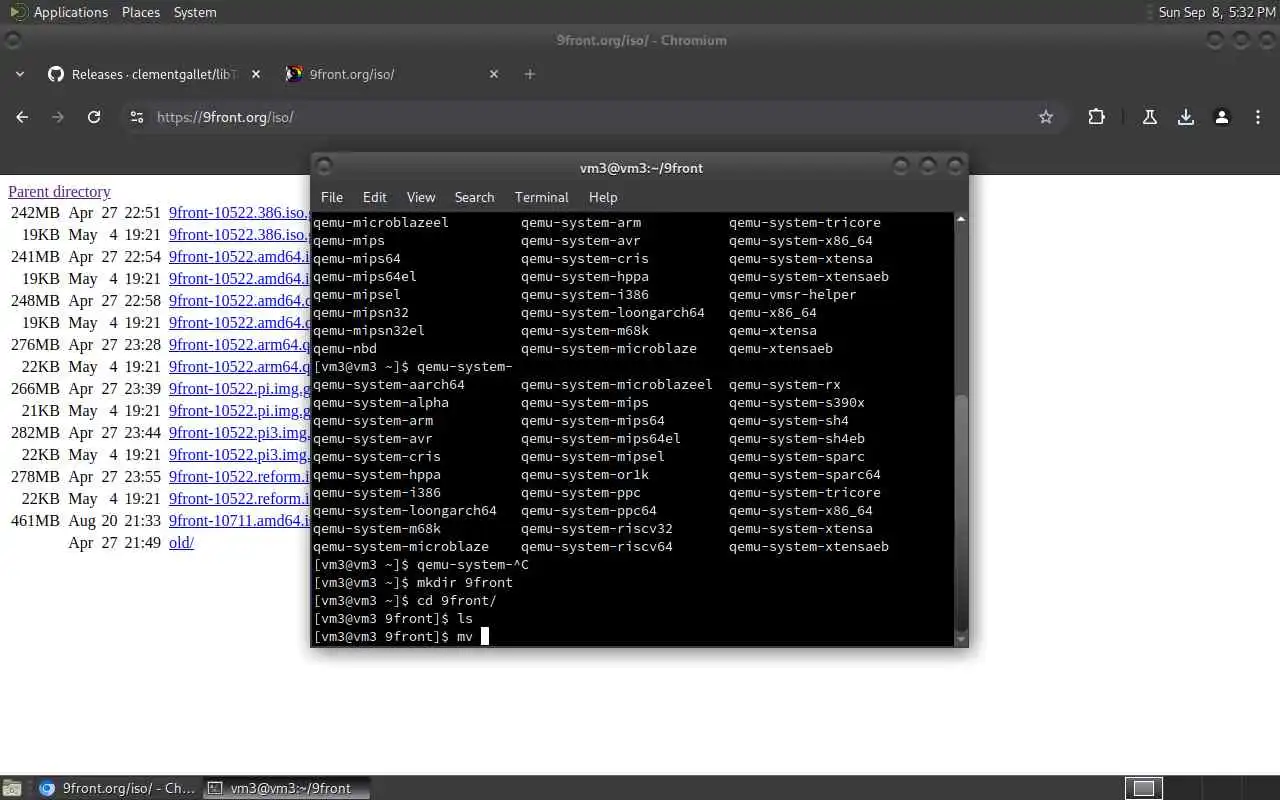Screen dimensions: 1280x800
Task: Open the System menu
Action: [x=195, y=12]
